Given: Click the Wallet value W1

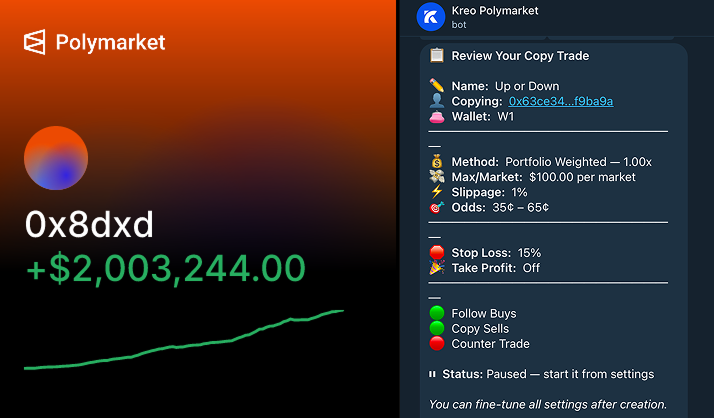Looking at the screenshot, I should tap(505, 117).
